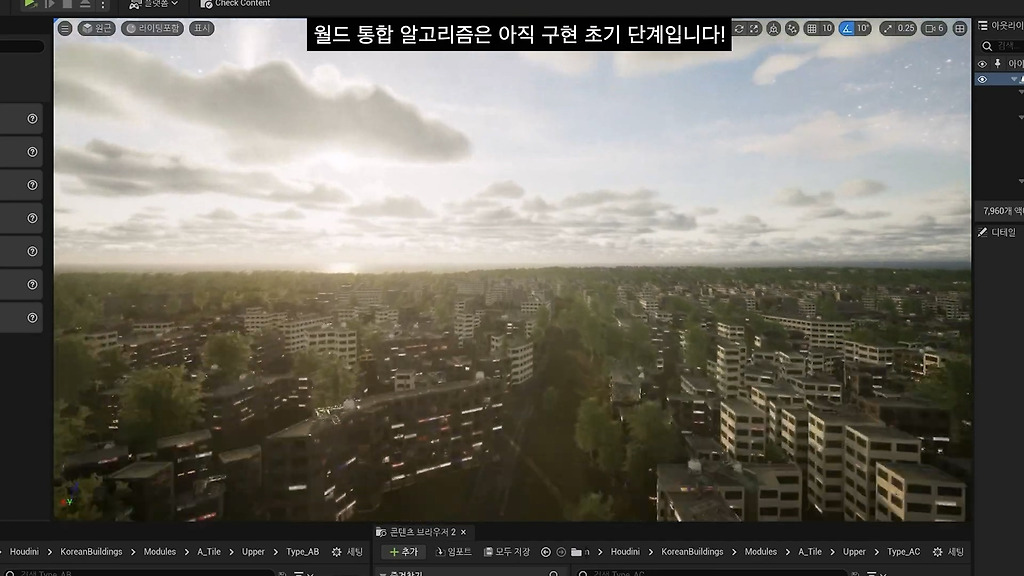Viewport: 1024px width, 576px height.
Task: Click the green Play button in toolbar
Action: pos(29,3)
